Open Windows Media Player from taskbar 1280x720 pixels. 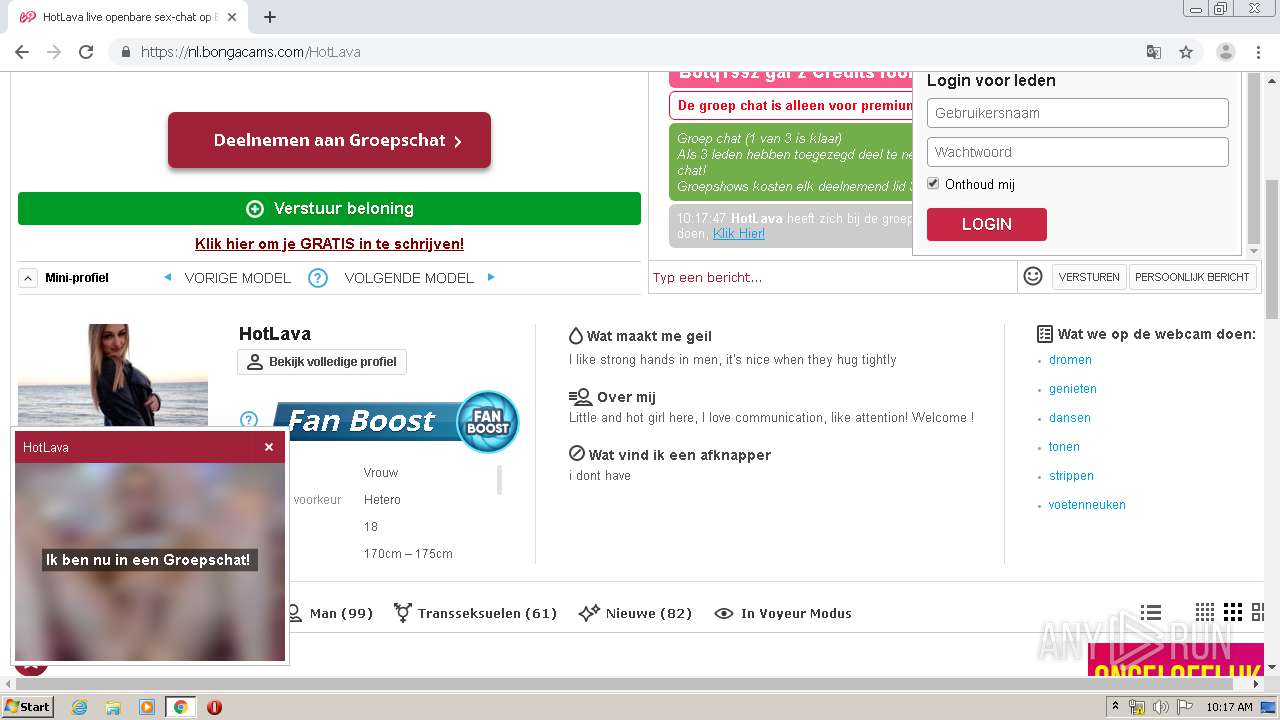(147, 707)
